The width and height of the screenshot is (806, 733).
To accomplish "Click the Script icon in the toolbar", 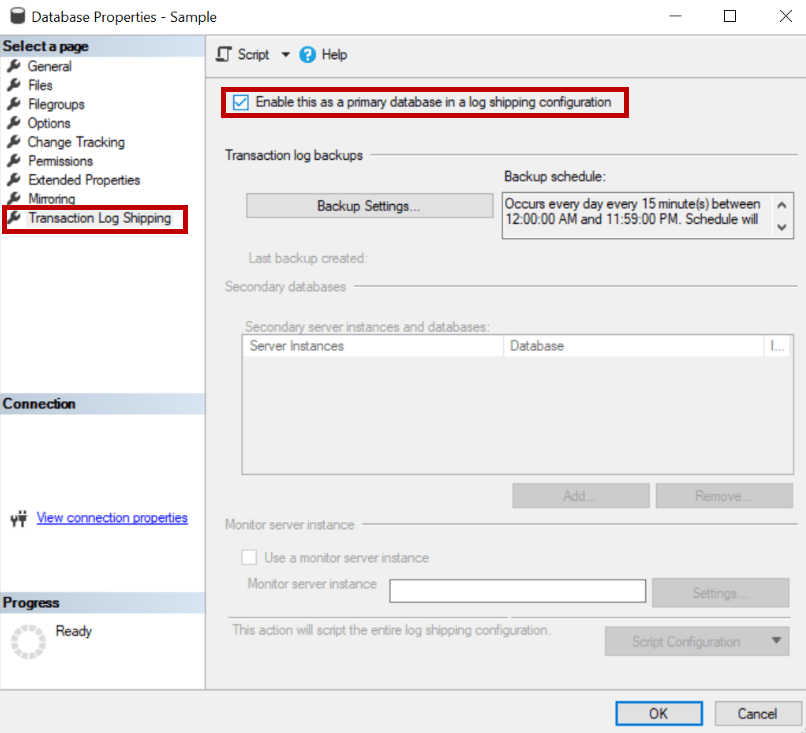I will [x=222, y=54].
